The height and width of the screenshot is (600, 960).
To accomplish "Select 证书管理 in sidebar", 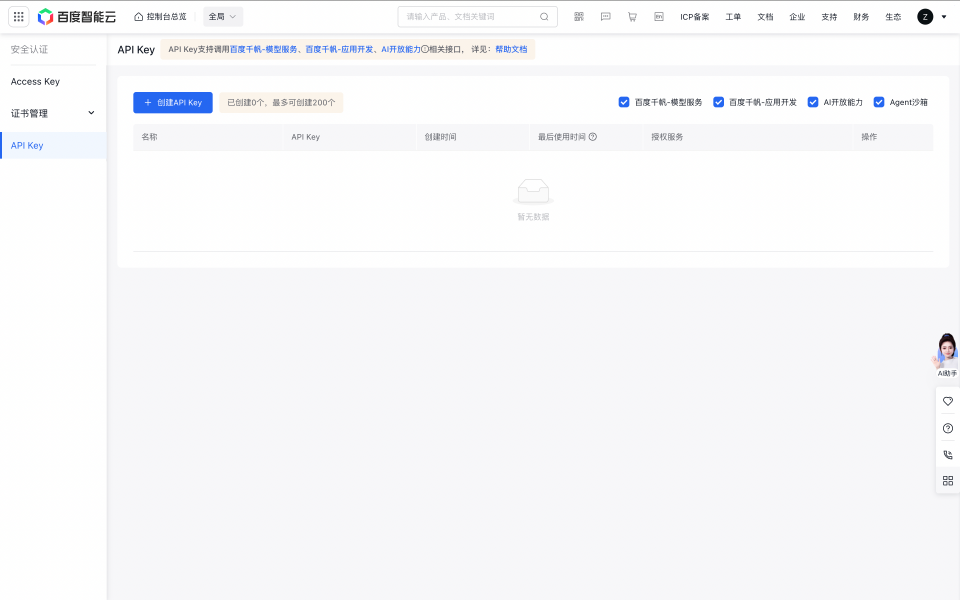I will click(x=29, y=113).
